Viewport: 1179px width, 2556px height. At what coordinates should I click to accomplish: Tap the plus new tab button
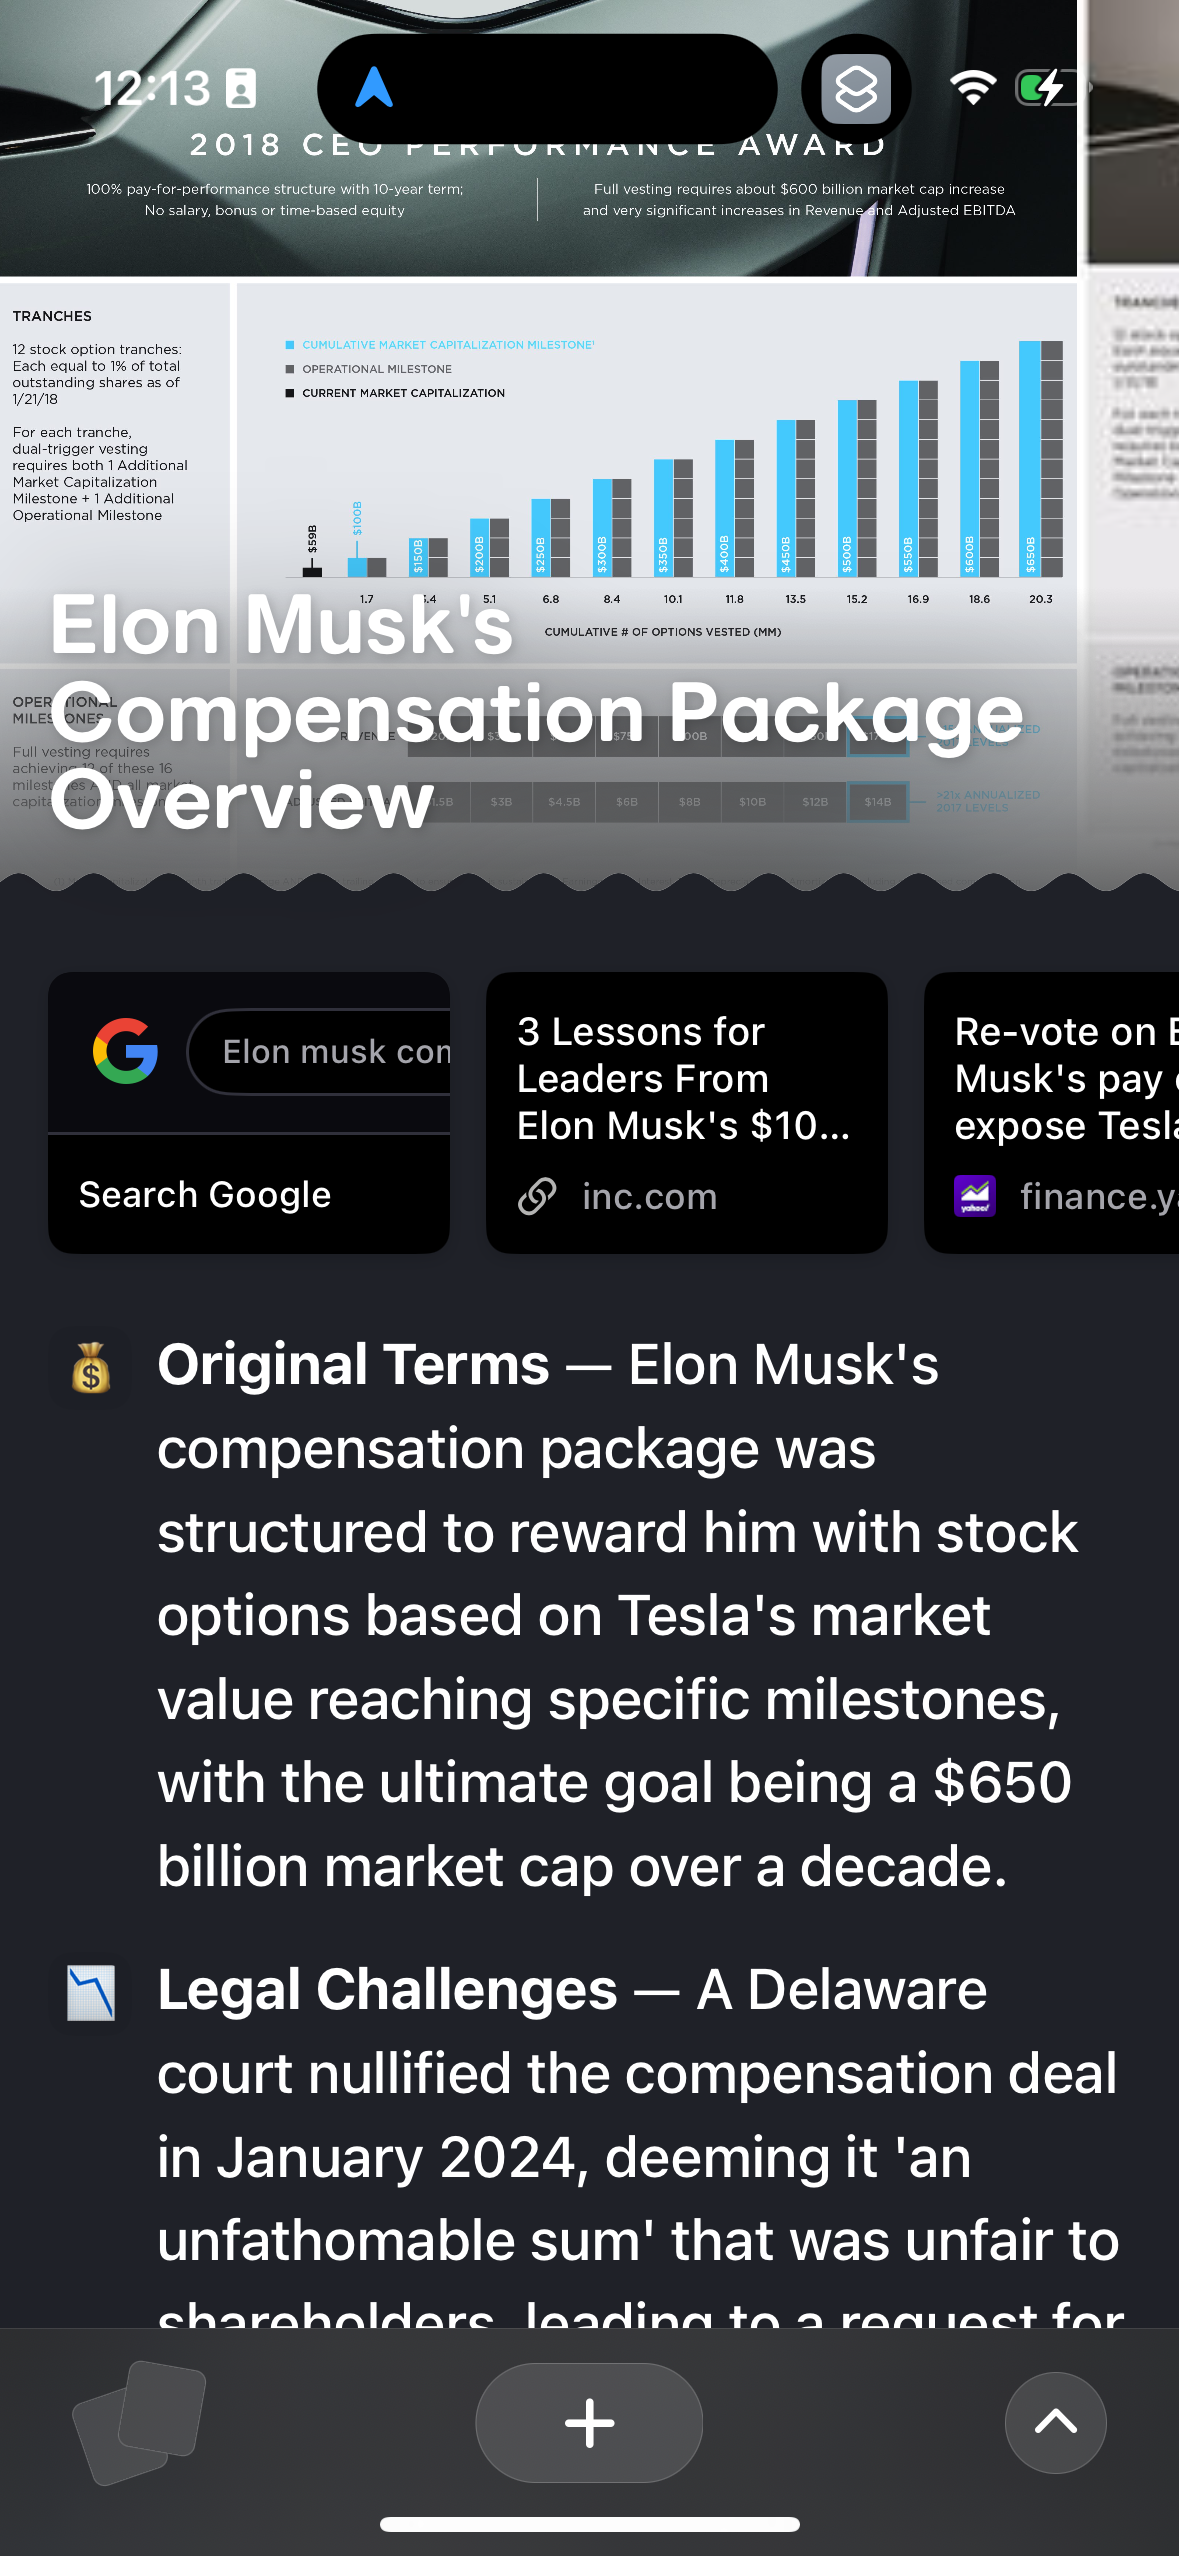pyautogui.click(x=589, y=2422)
